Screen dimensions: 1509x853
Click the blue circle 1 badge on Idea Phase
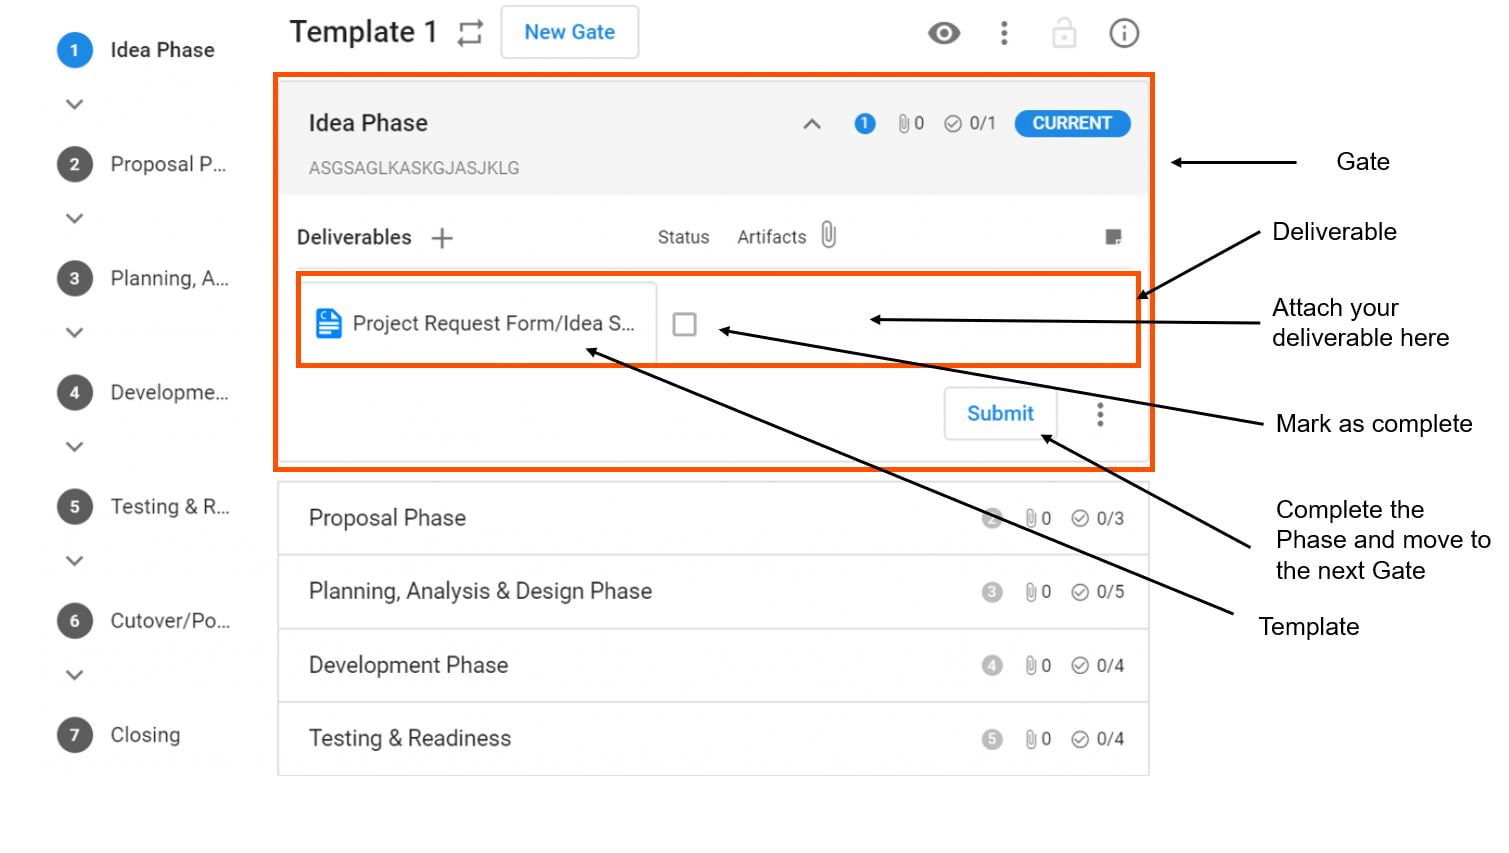tap(862, 123)
